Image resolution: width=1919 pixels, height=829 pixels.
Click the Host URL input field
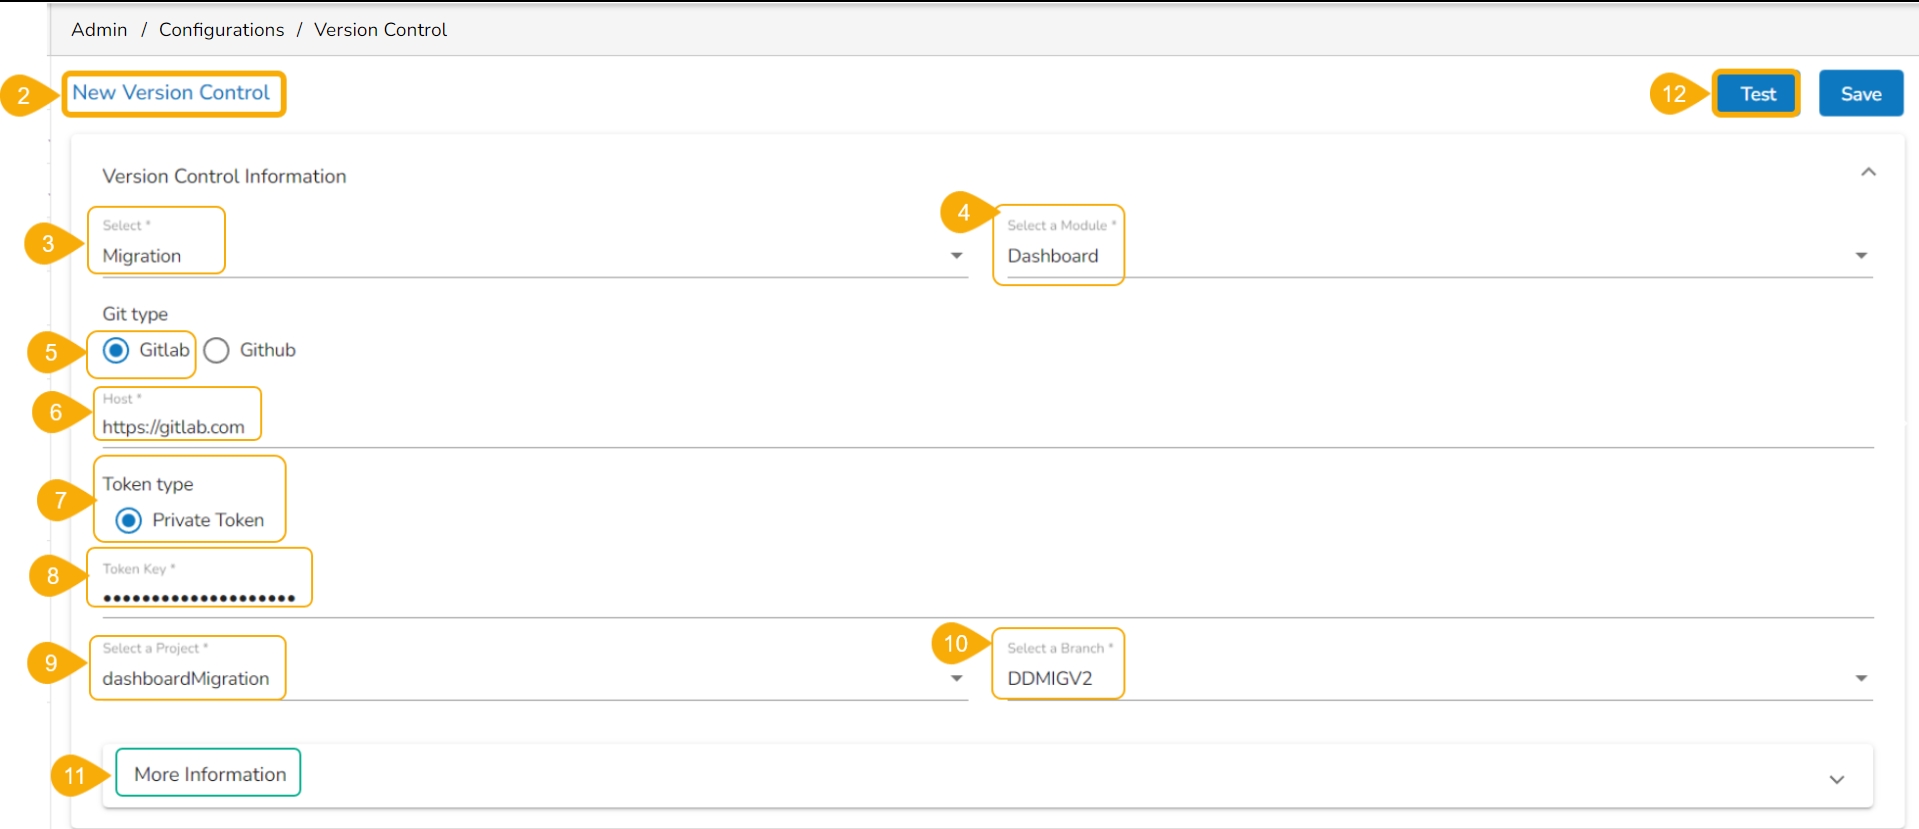pos(900,428)
